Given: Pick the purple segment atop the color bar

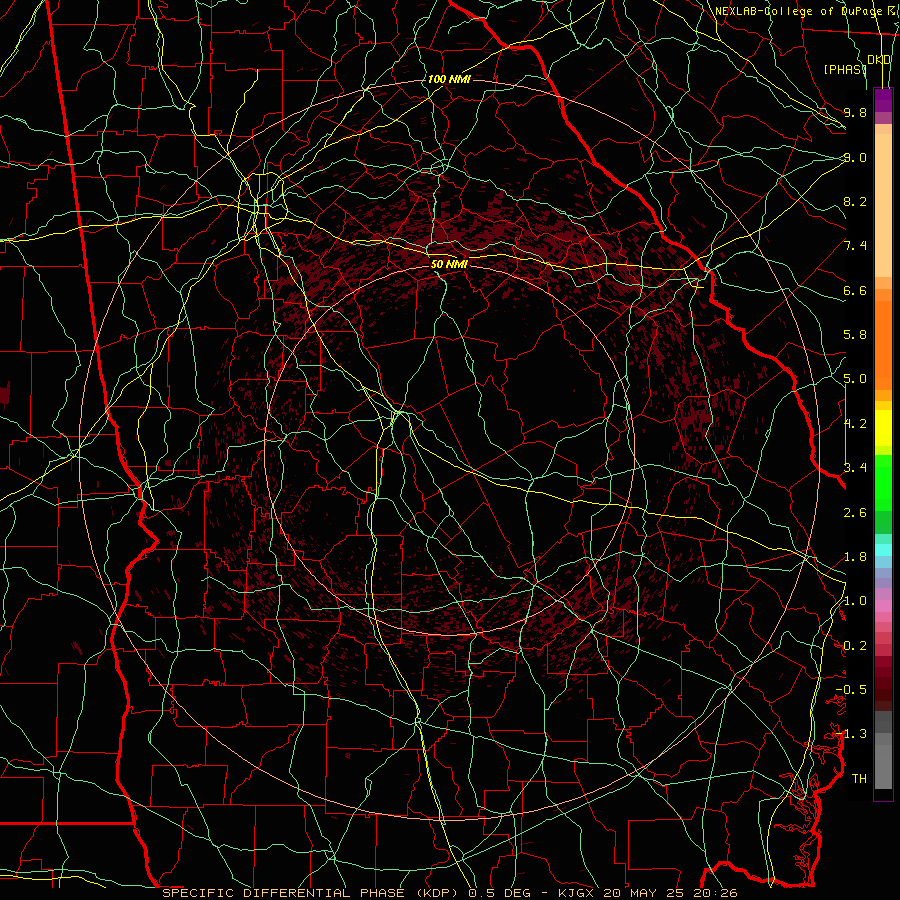Looking at the screenshot, I should [883, 100].
